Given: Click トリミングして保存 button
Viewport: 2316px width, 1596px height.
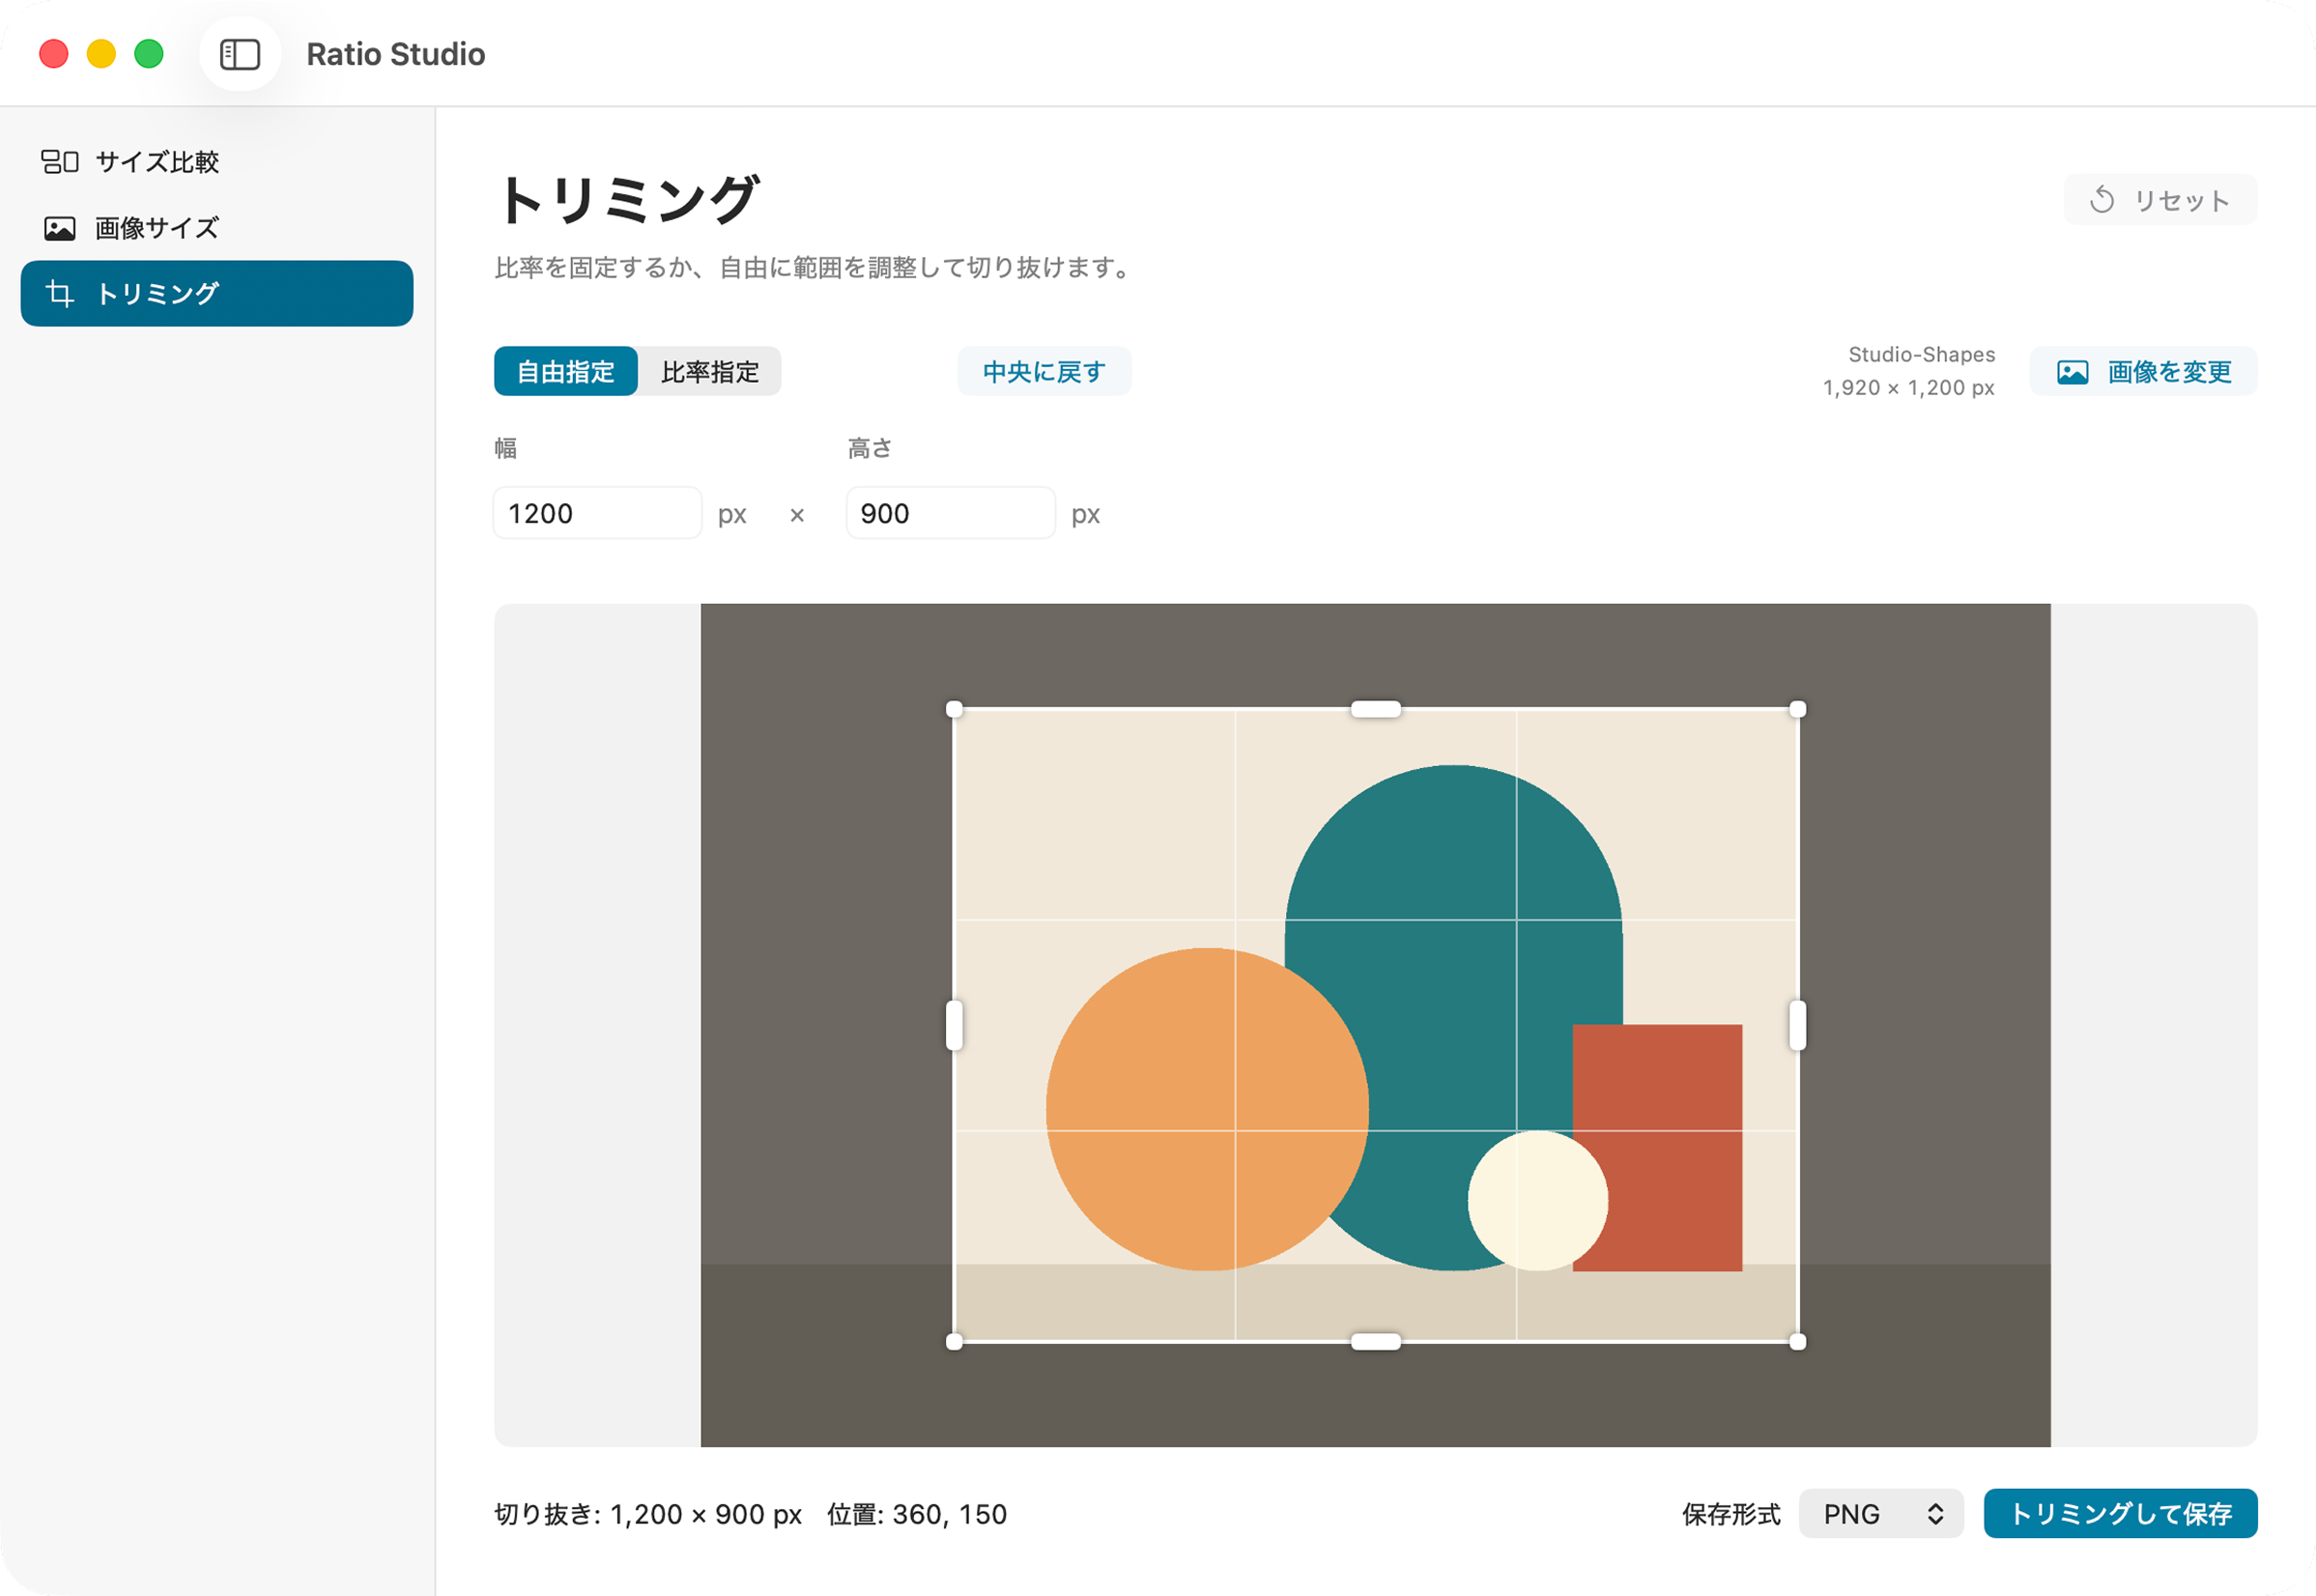Looking at the screenshot, I should pyautogui.click(x=2121, y=1514).
